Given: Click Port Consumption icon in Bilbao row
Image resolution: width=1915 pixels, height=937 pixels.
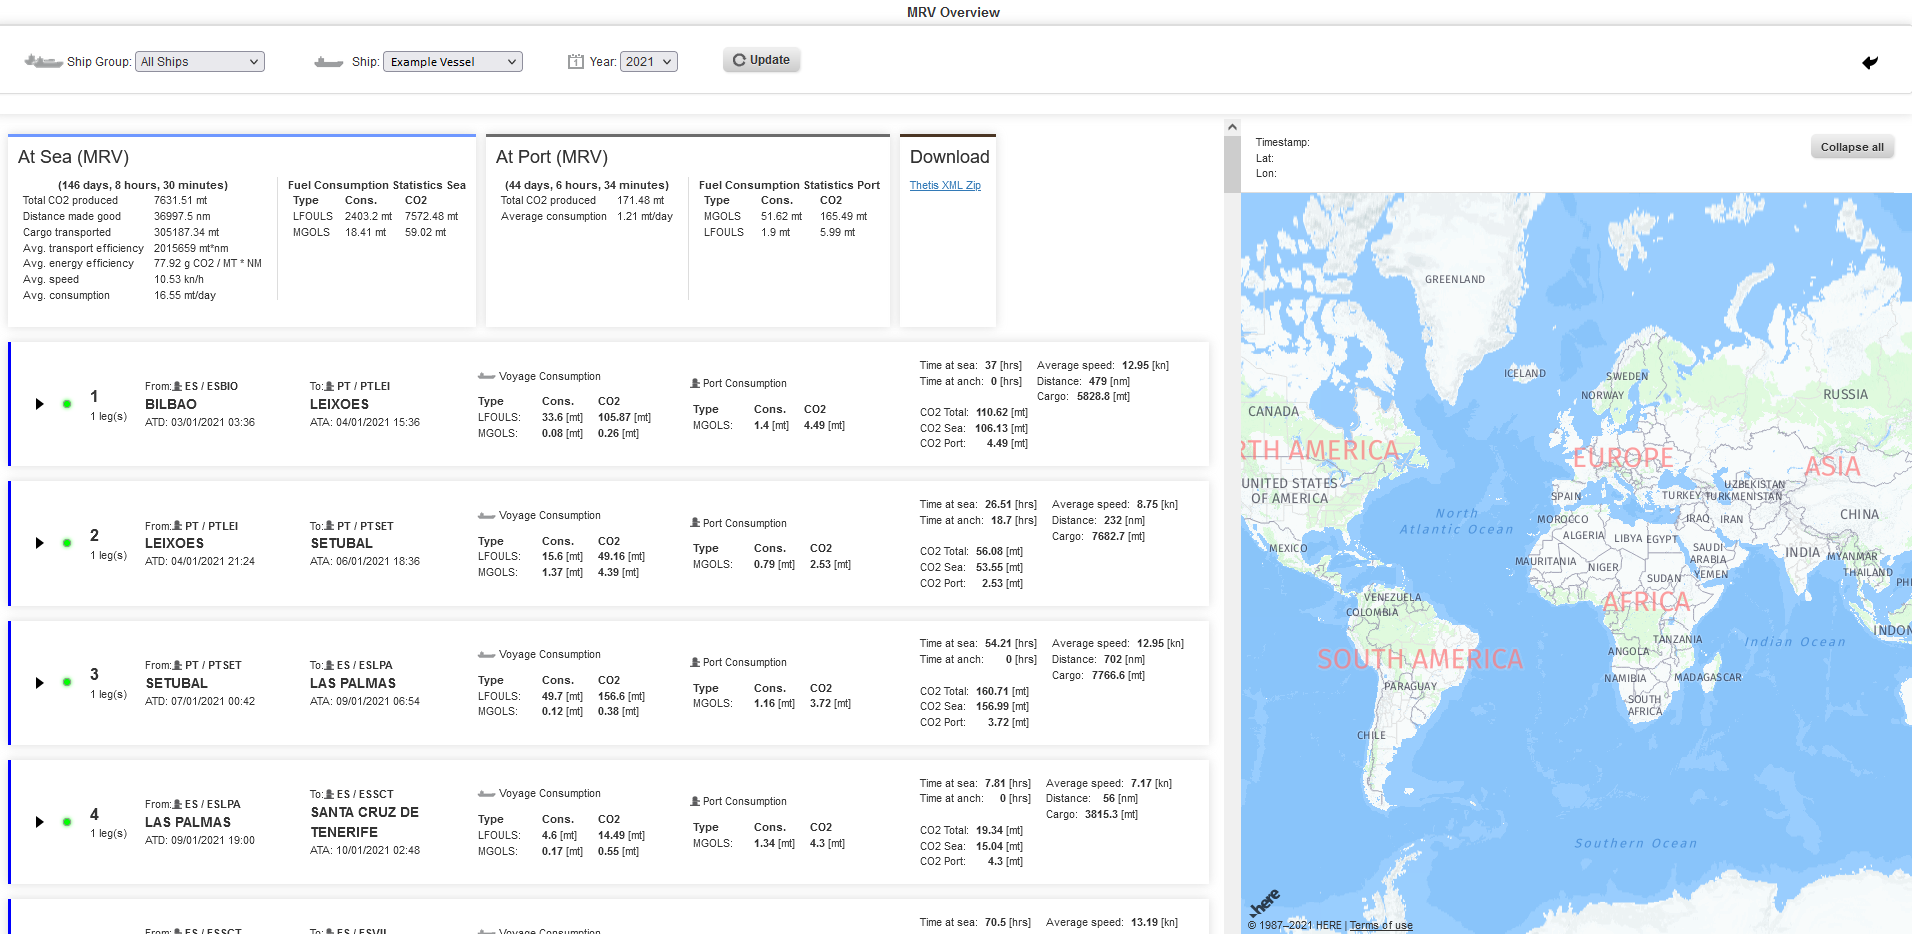Looking at the screenshot, I should [x=695, y=383].
